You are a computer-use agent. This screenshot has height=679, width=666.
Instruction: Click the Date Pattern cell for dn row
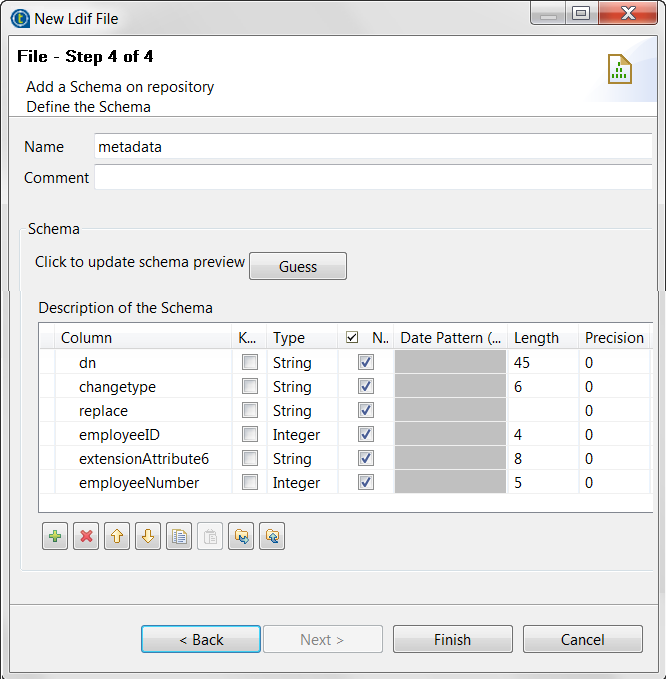[x=450, y=362]
